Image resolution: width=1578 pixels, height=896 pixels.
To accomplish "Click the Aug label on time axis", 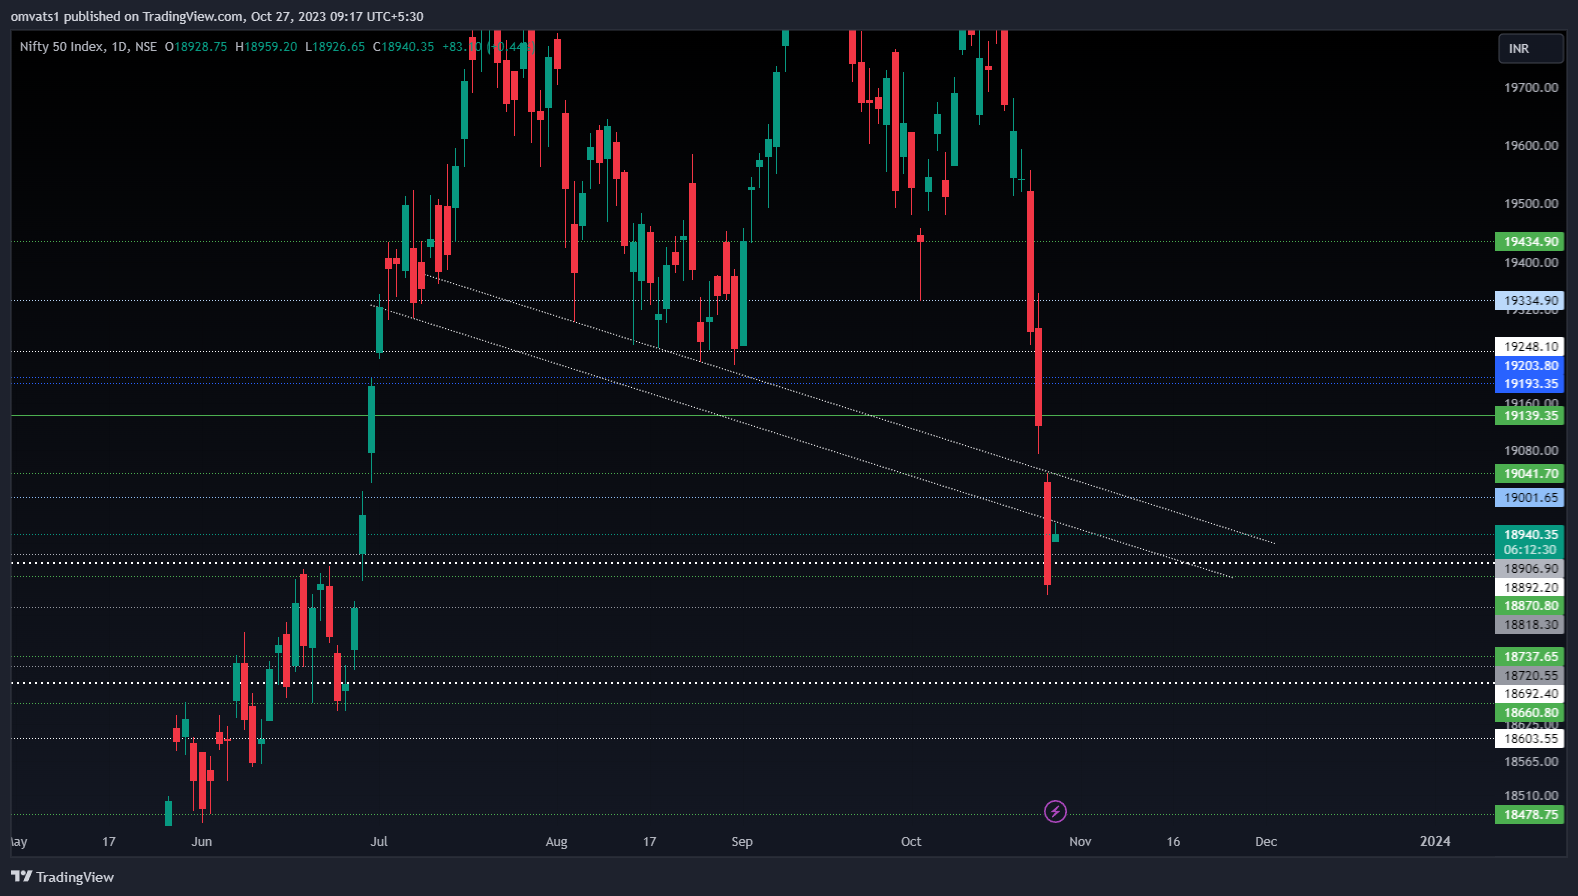I will point(556,841).
